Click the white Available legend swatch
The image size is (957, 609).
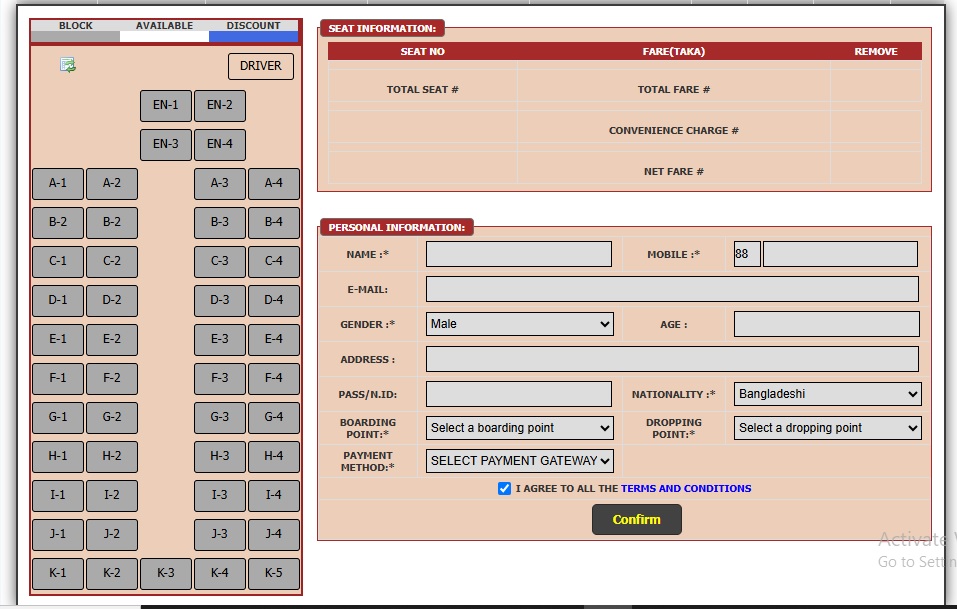[164, 37]
